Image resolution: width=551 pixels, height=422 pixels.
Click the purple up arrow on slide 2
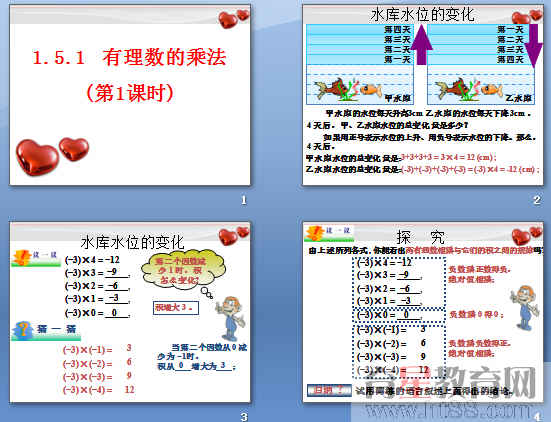pyautogui.click(x=421, y=44)
